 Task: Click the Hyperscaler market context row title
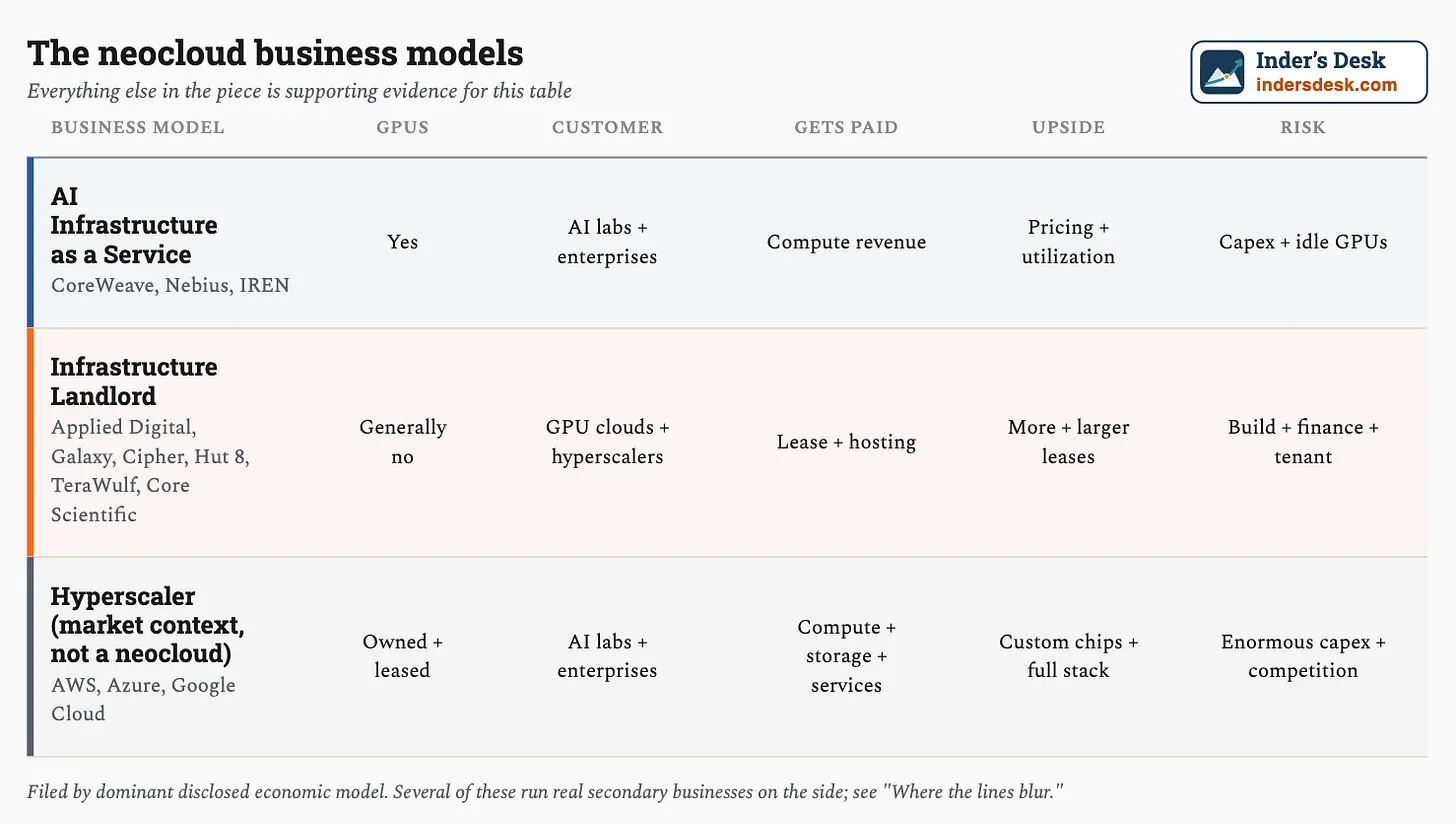point(148,625)
